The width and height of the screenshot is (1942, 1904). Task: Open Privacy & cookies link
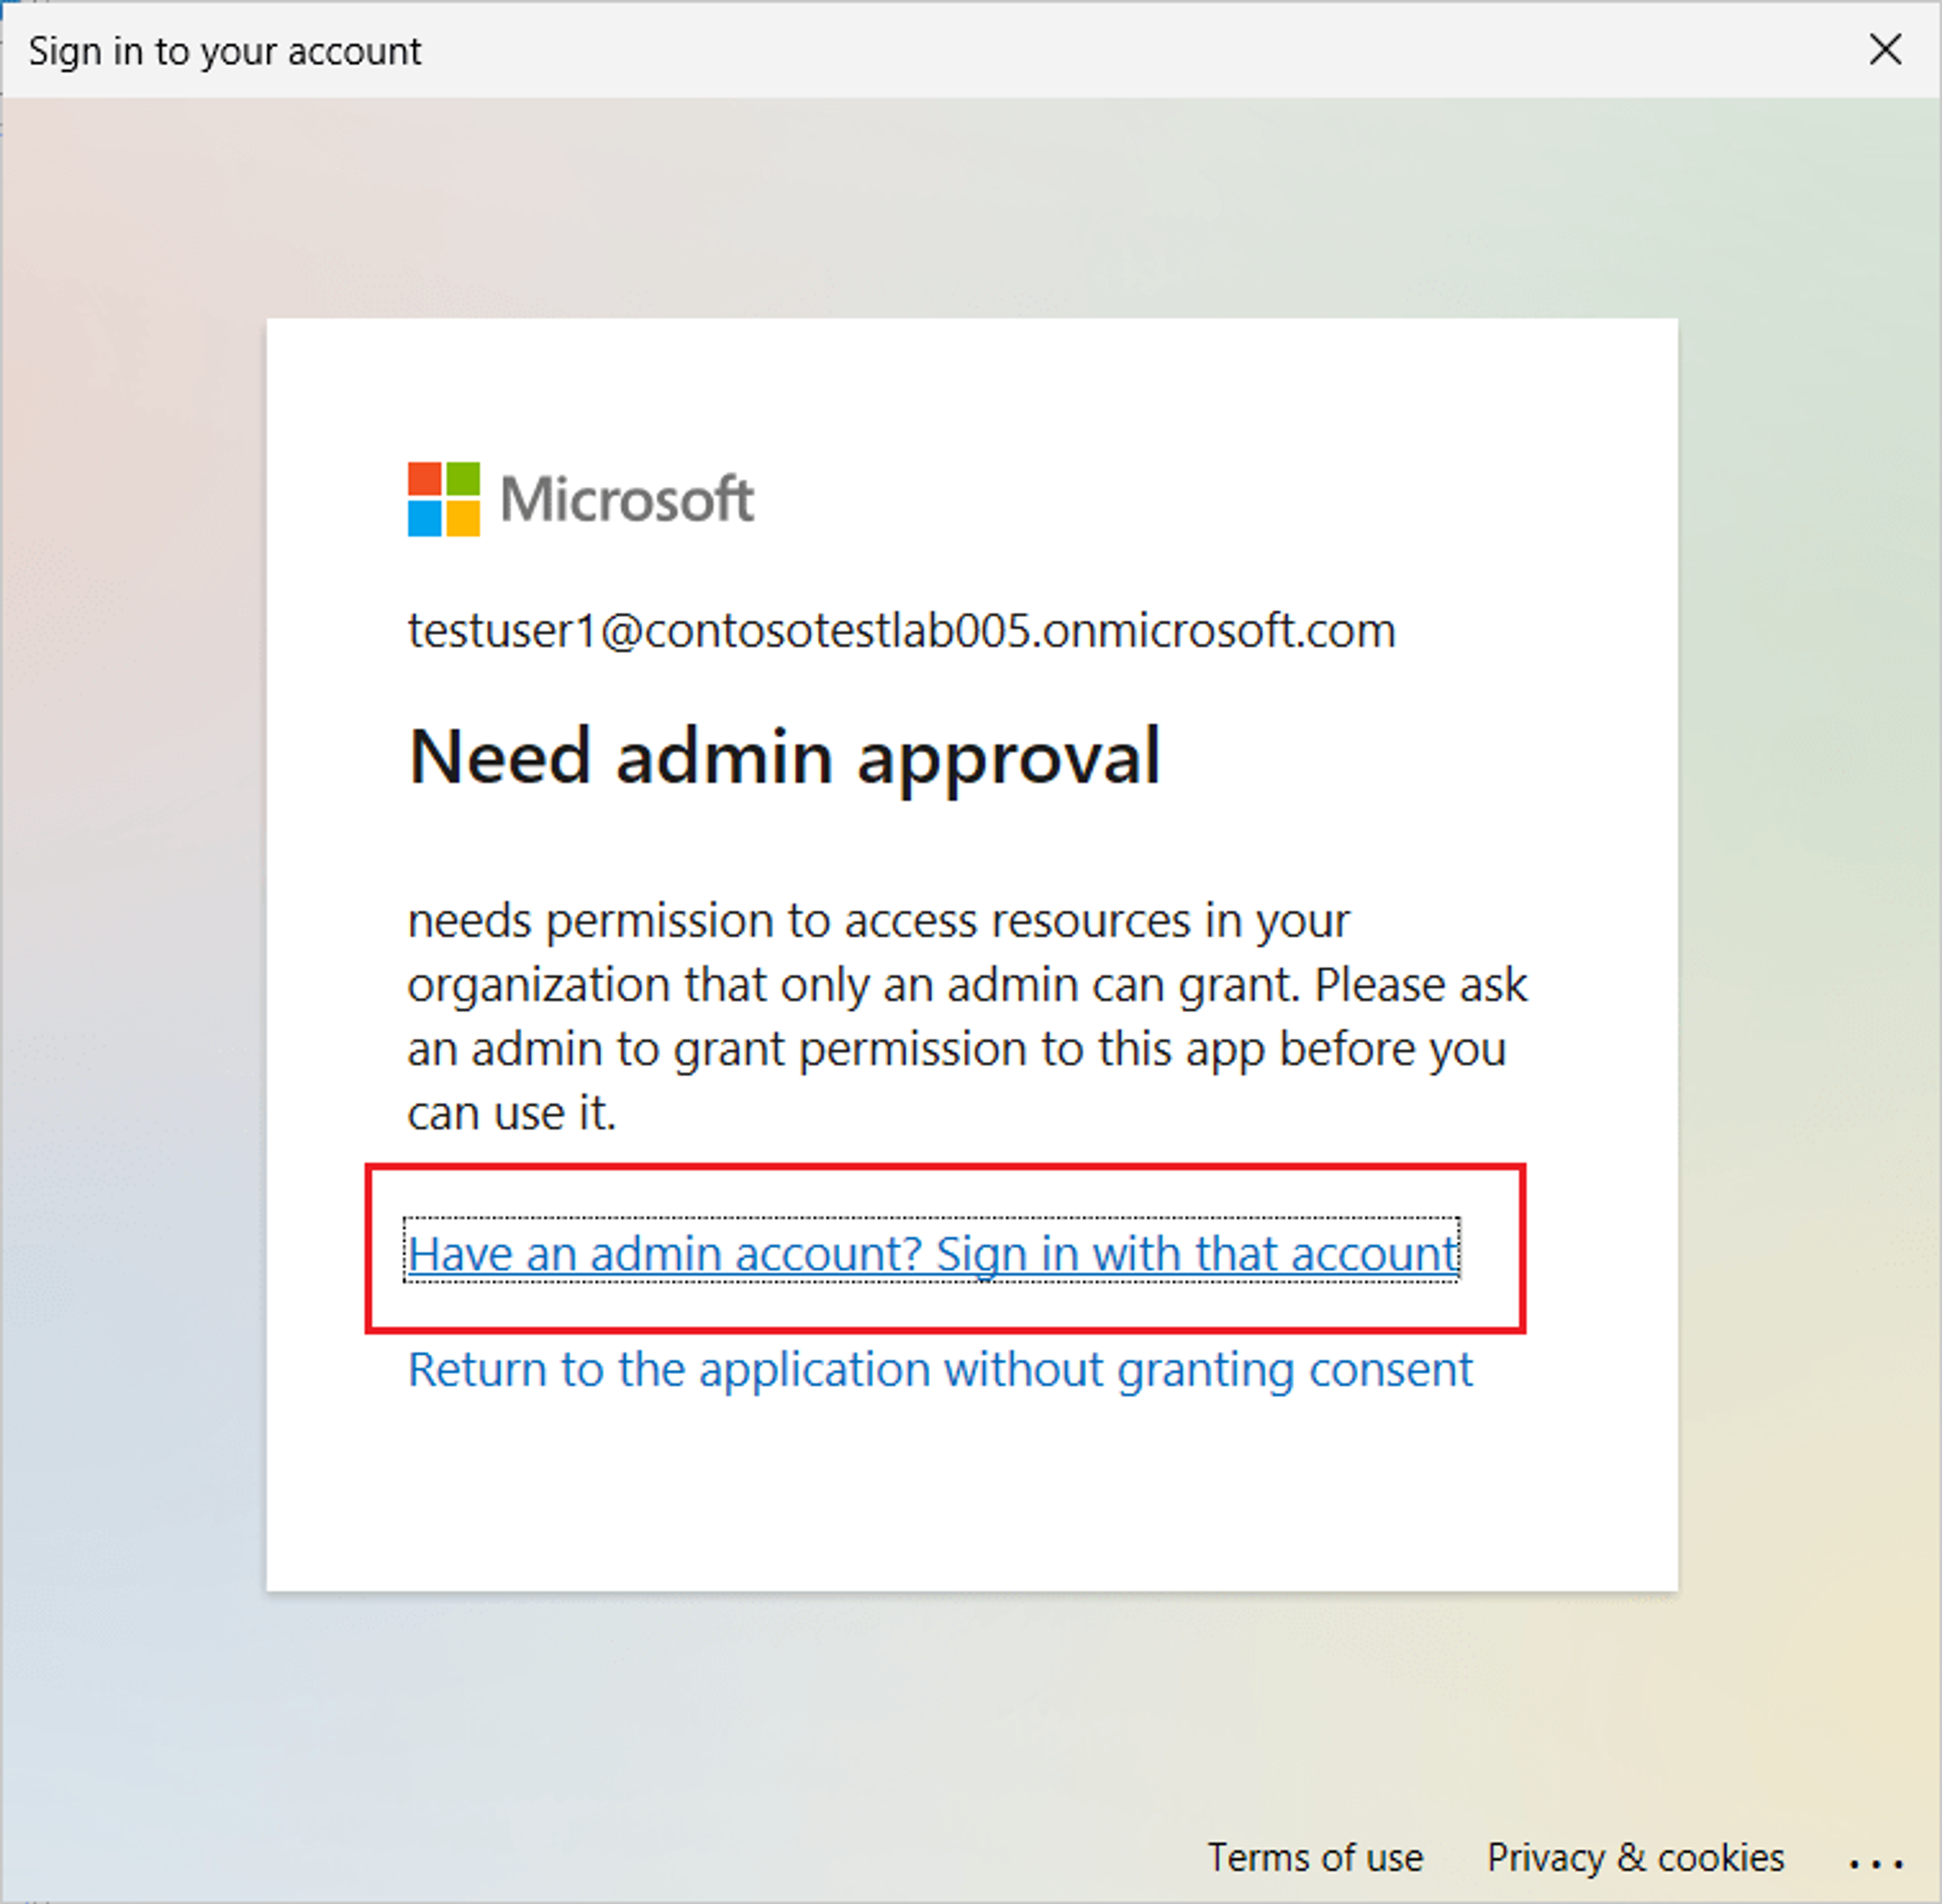point(1635,1857)
